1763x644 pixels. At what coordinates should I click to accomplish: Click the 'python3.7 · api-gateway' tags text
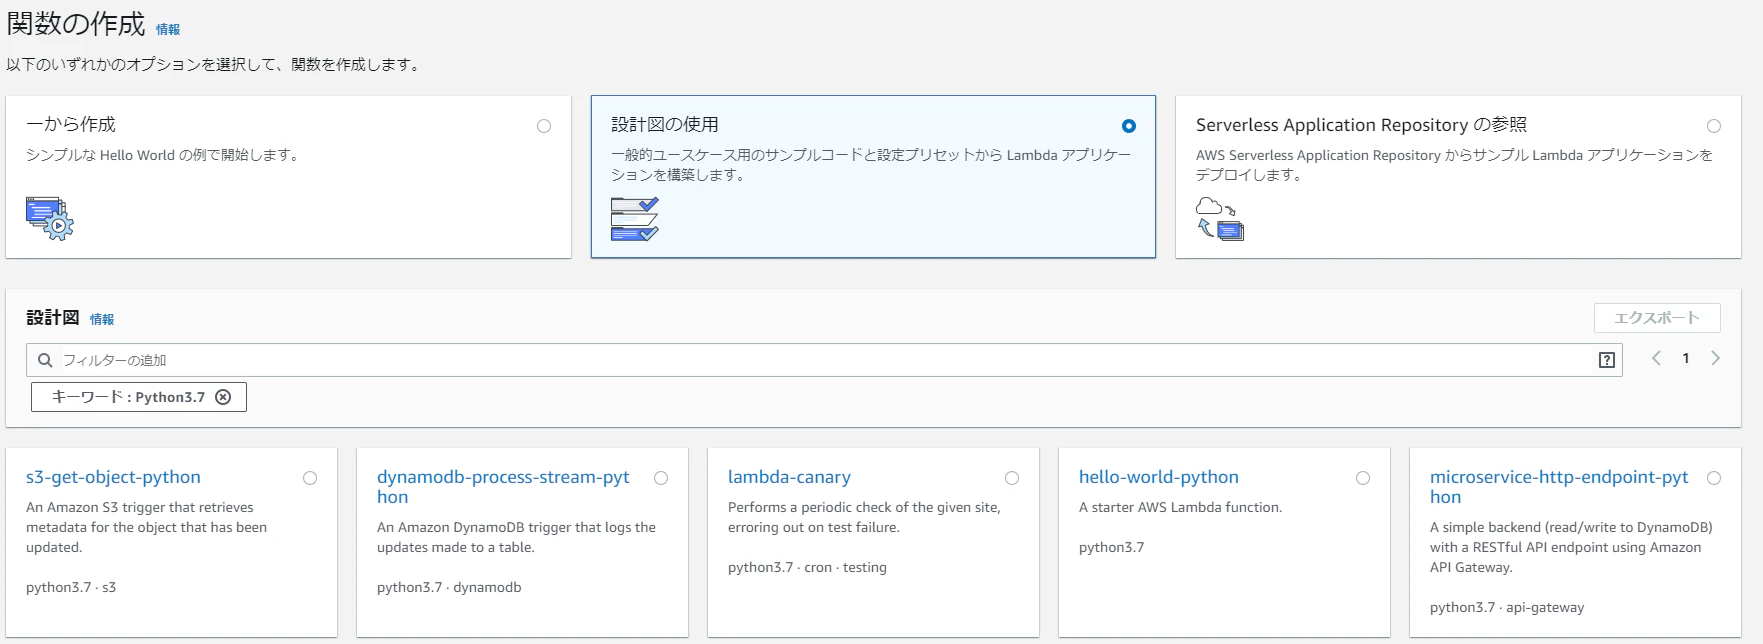pyautogui.click(x=1507, y=607)
